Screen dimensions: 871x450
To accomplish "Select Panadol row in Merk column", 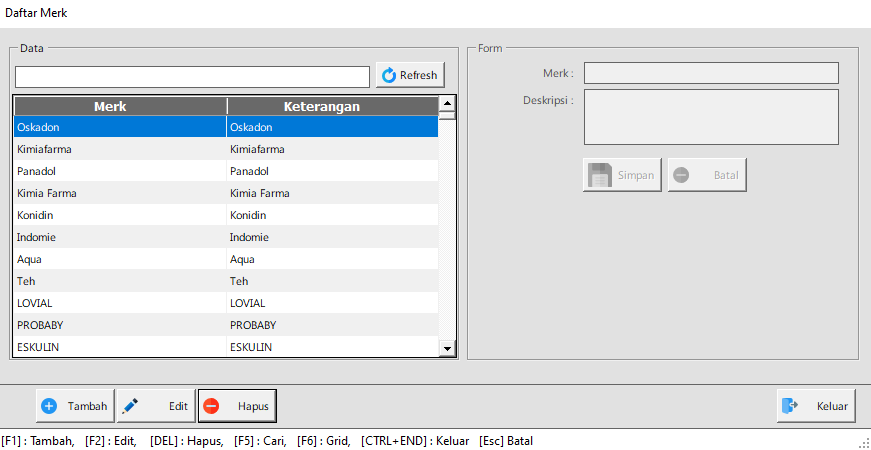I will click(x=120, y=171).
